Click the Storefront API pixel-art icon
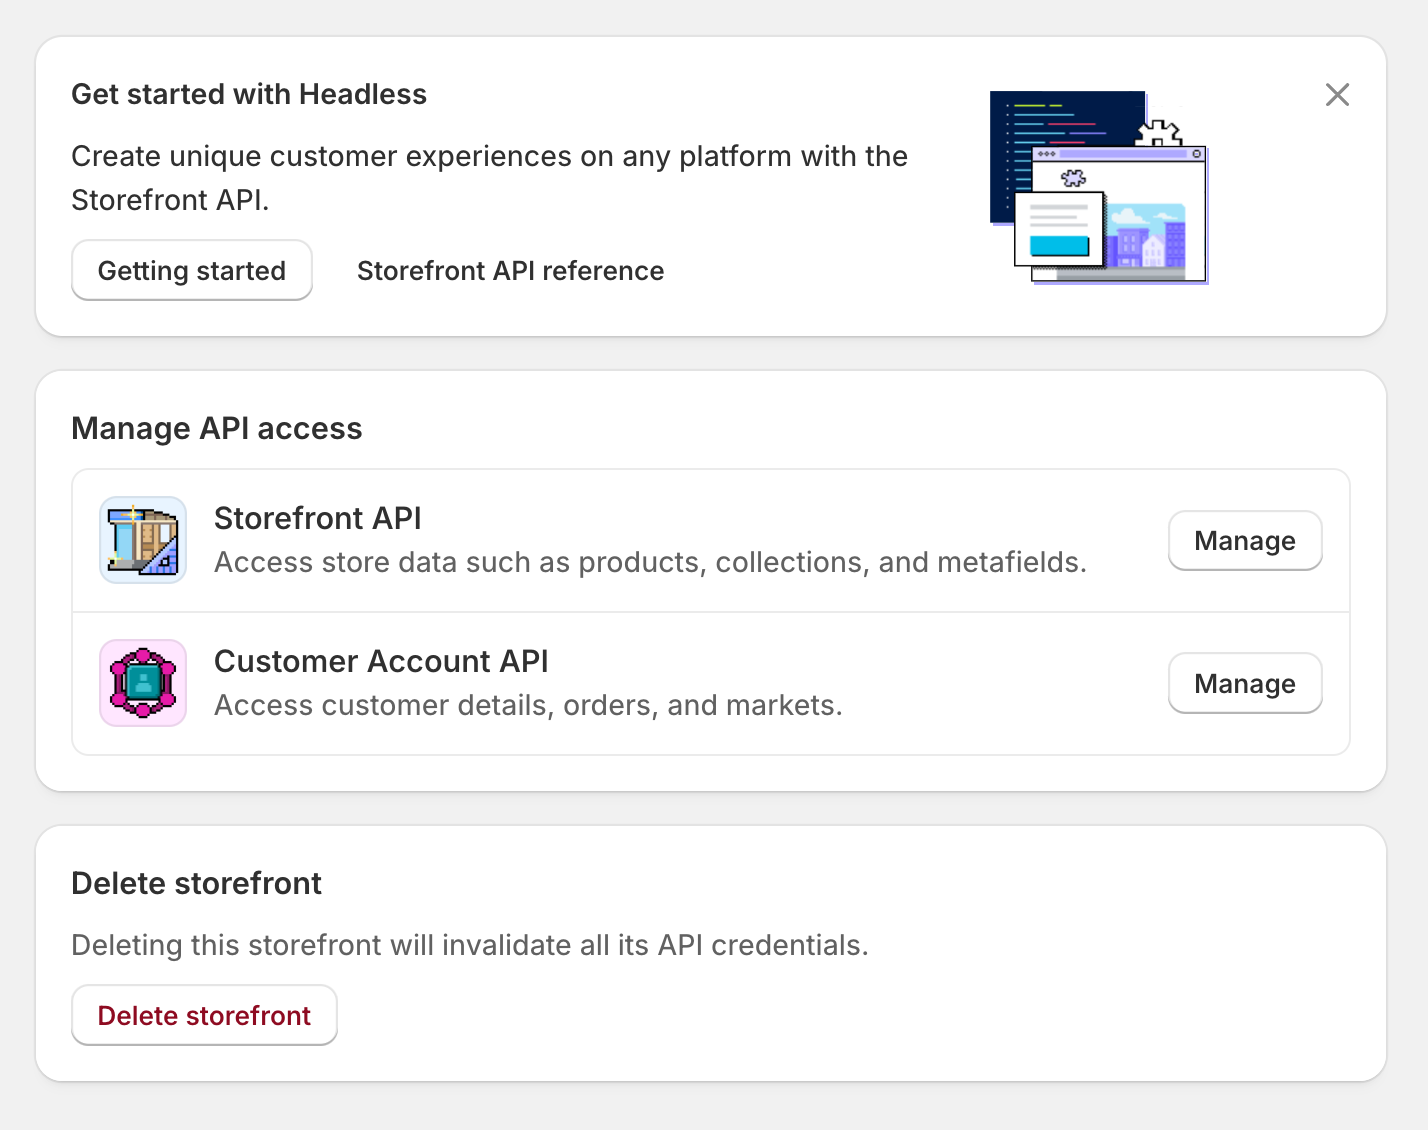Image resolution: width=1428 pixels, height=1130 pixels. pos(143,541)
